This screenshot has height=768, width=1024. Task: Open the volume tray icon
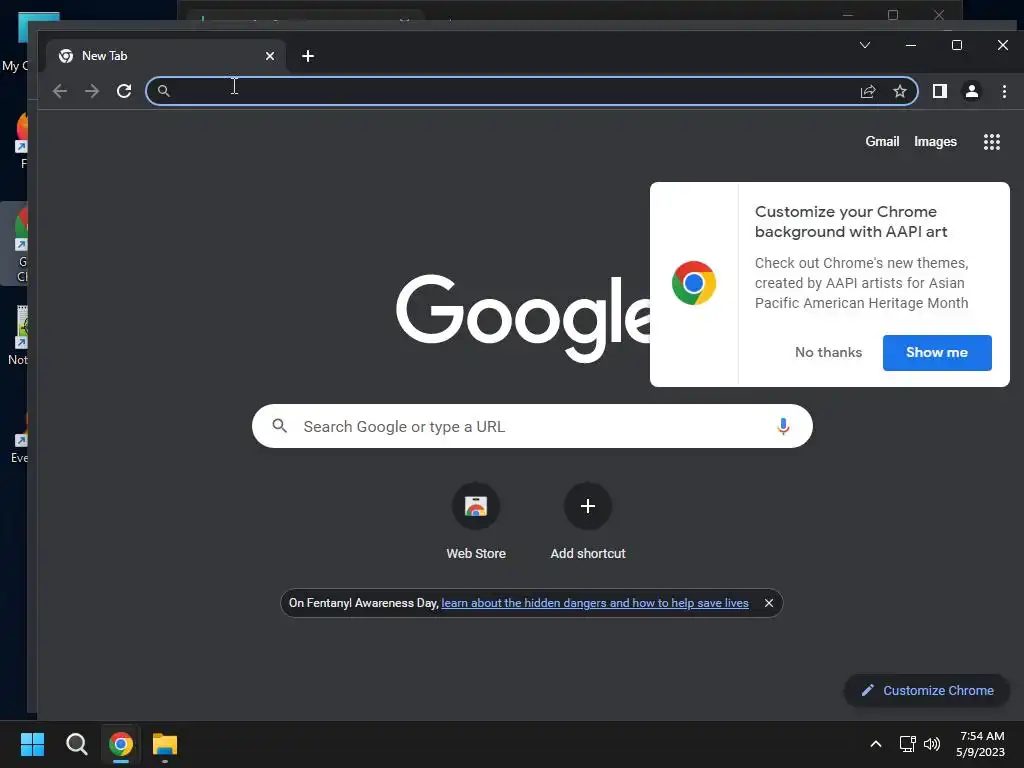(x=932, y=744)
